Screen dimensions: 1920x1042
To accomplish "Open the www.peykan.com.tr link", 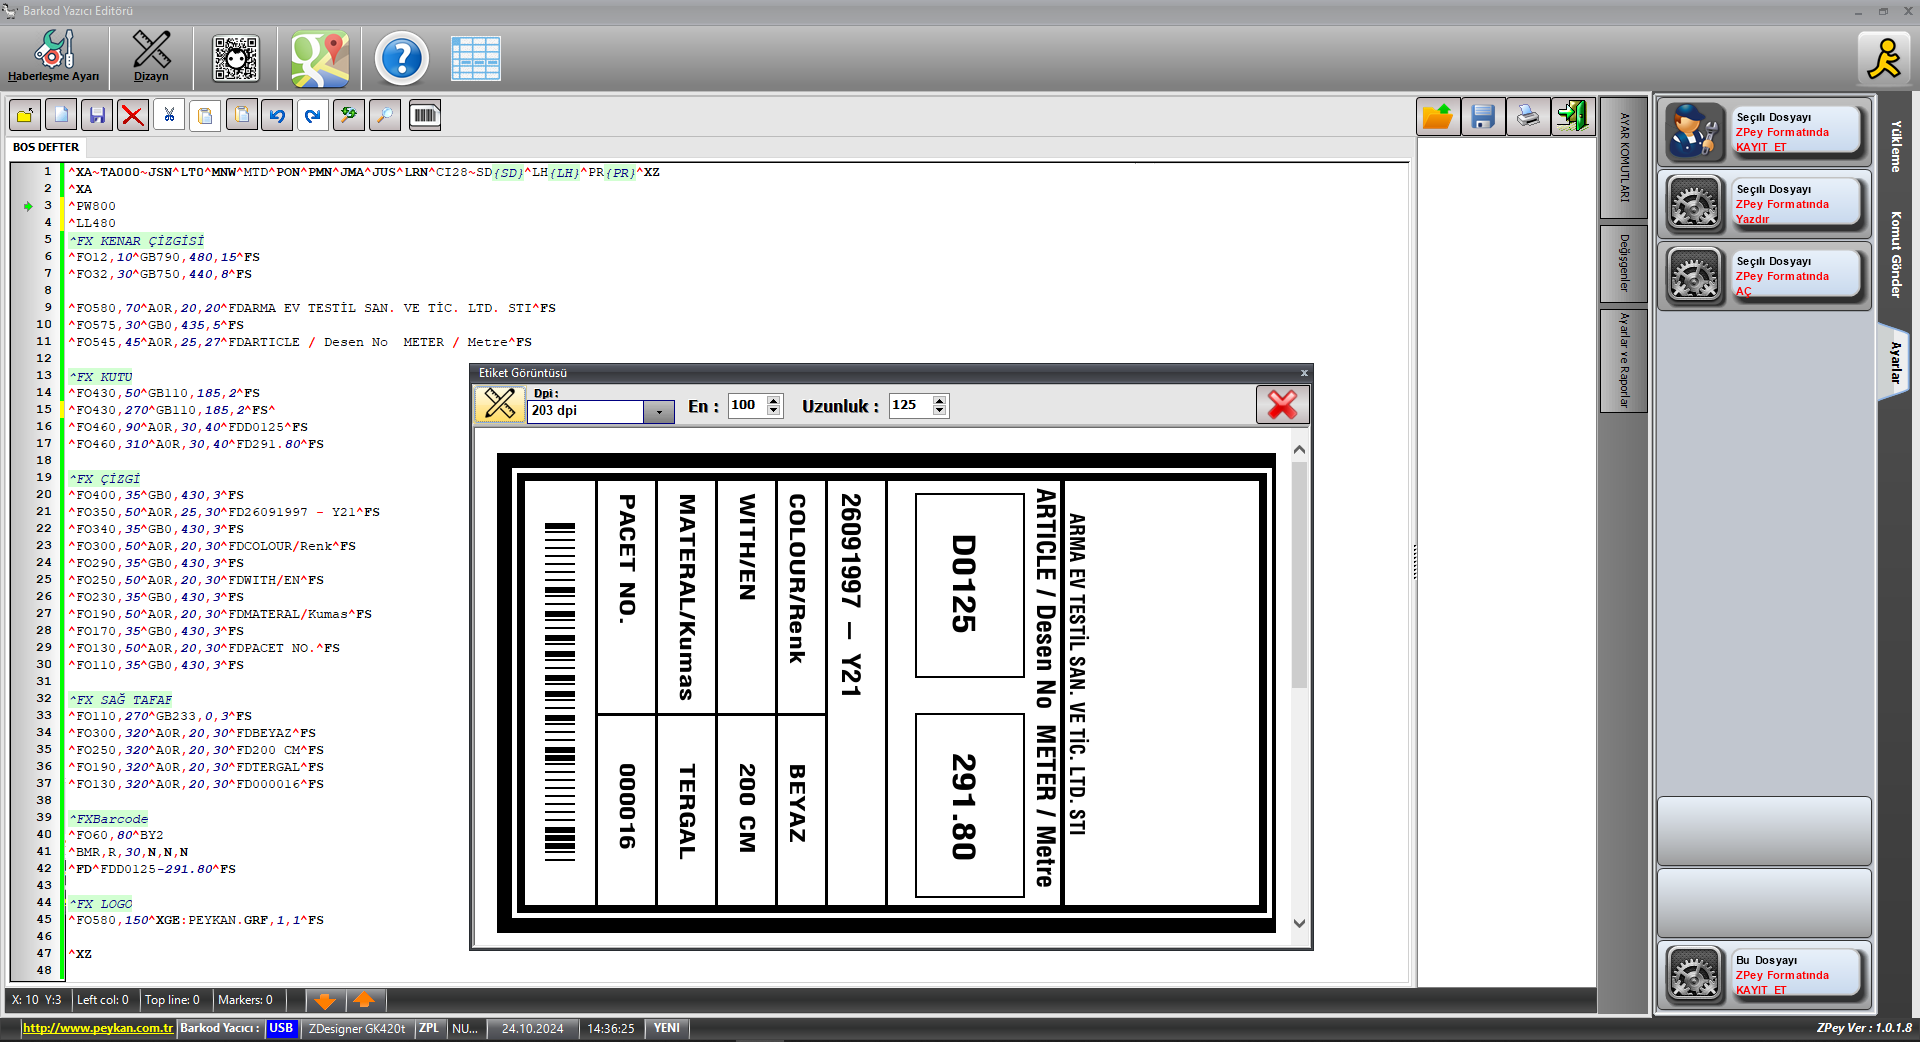I will (97, 1028).
